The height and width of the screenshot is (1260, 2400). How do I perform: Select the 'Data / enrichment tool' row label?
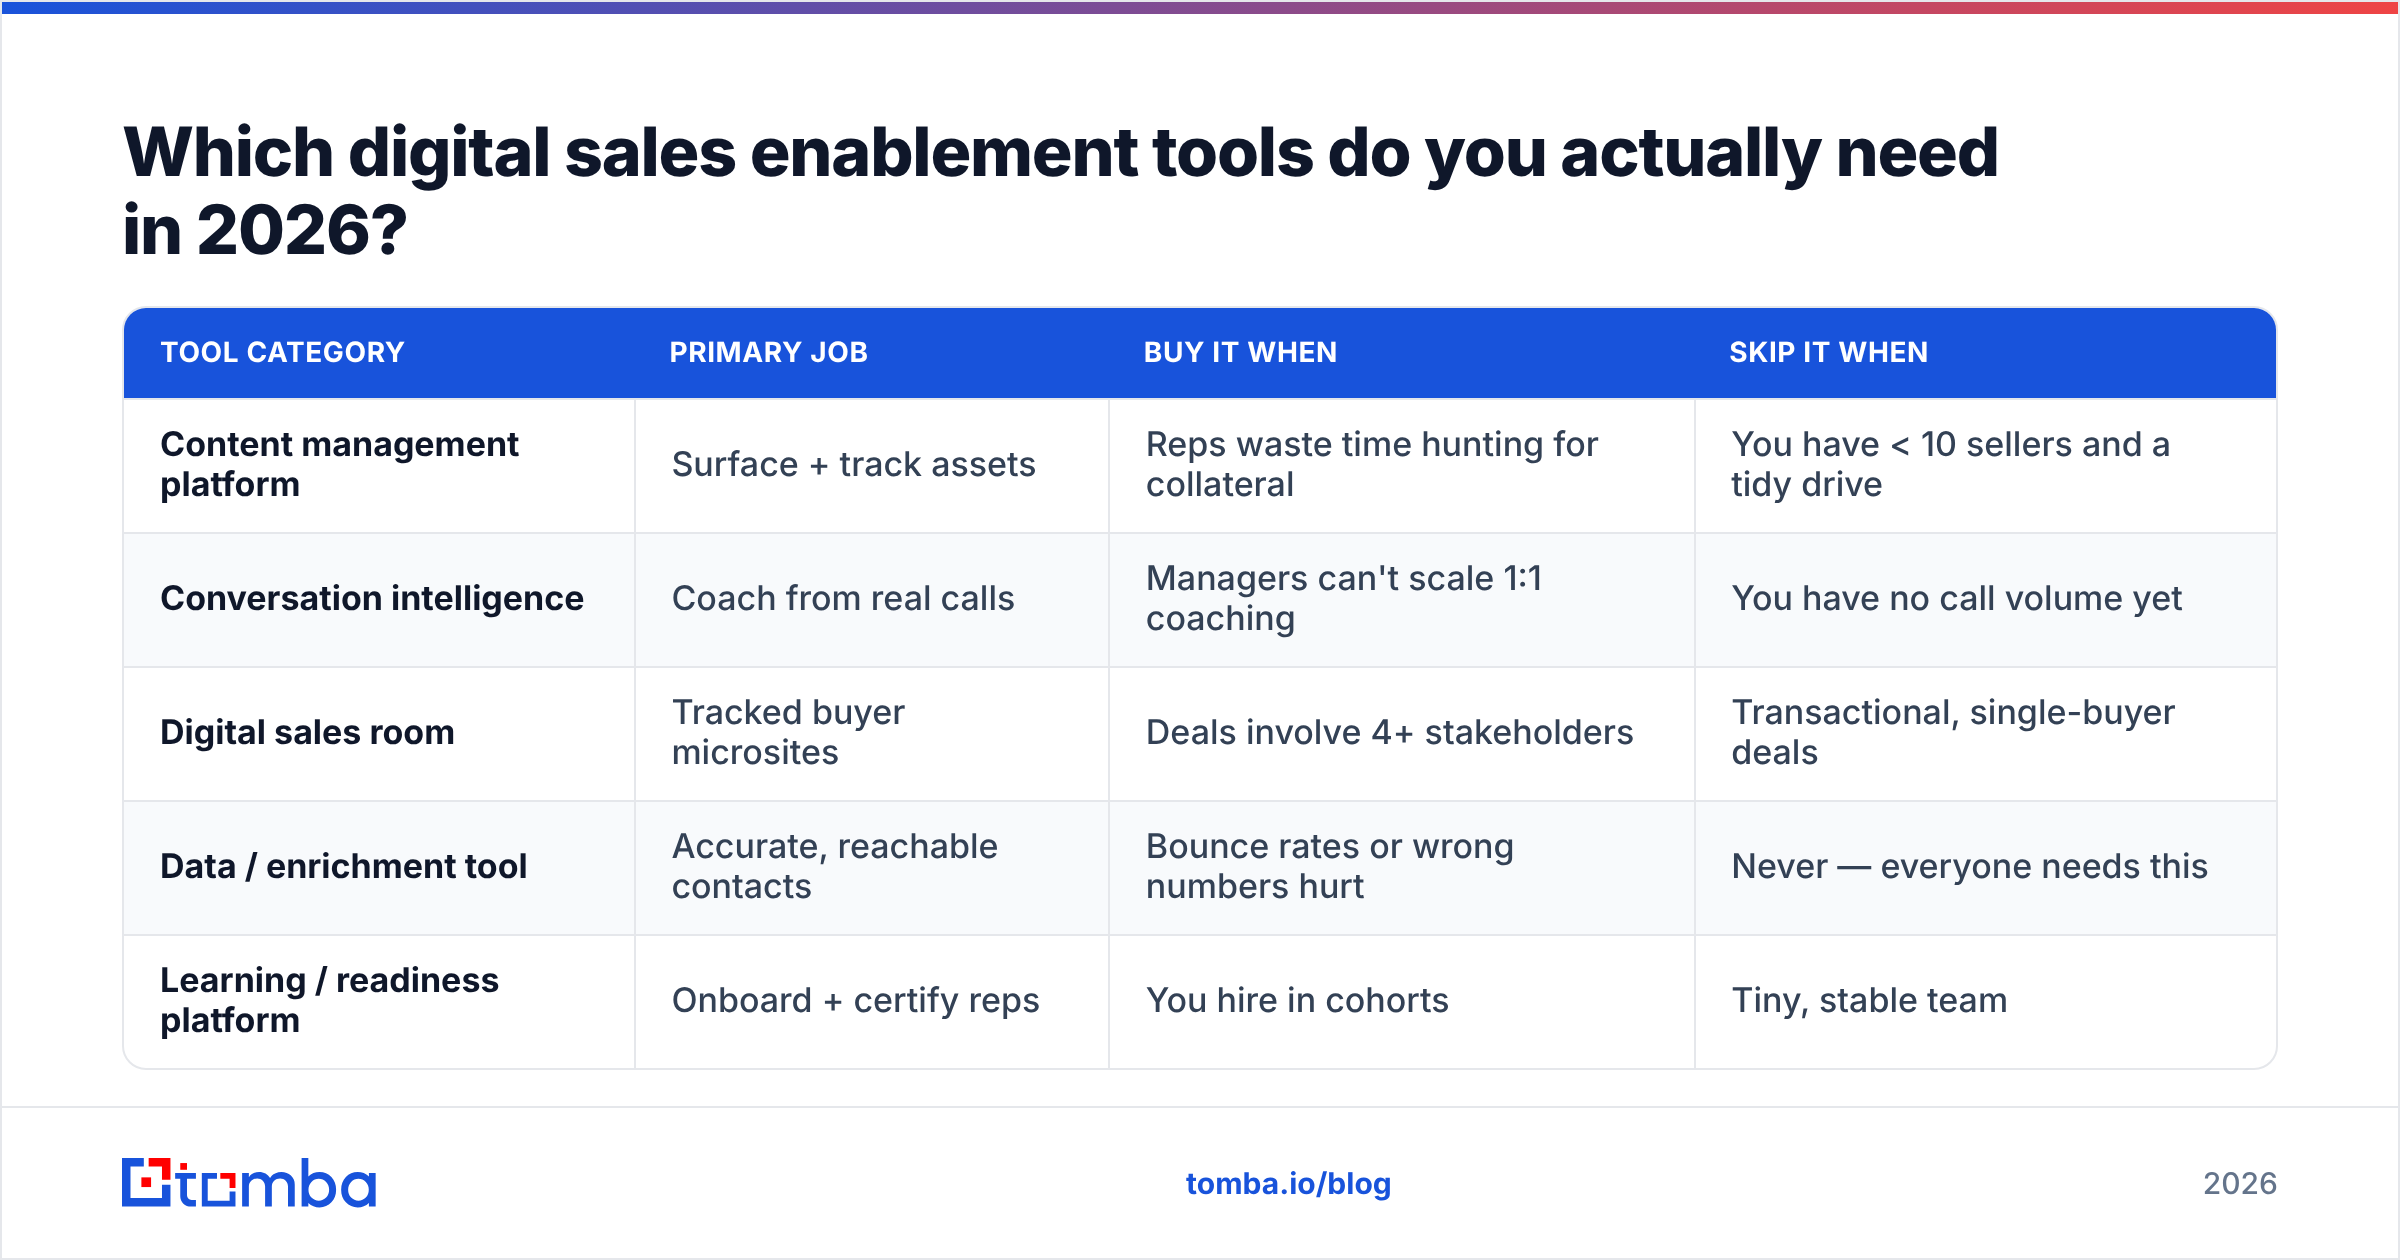click(x=343, y=866)
